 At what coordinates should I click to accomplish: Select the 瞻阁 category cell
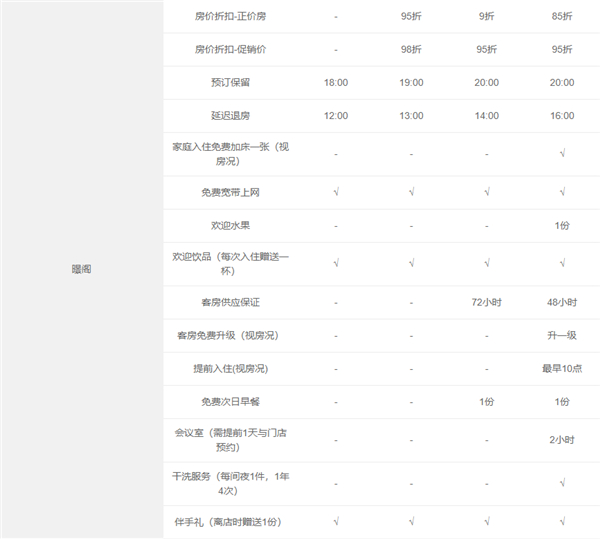coord(81,269)
